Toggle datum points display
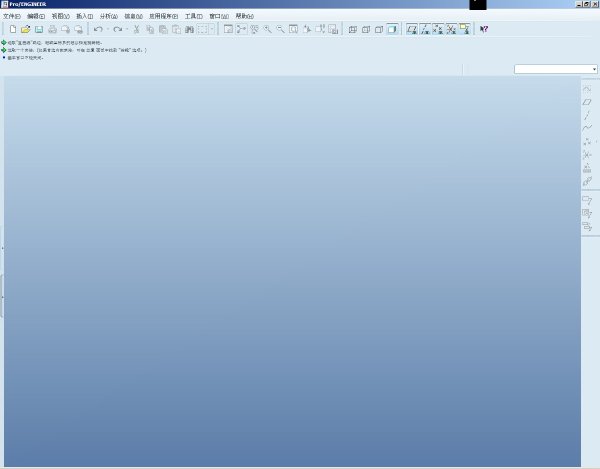 438,29
